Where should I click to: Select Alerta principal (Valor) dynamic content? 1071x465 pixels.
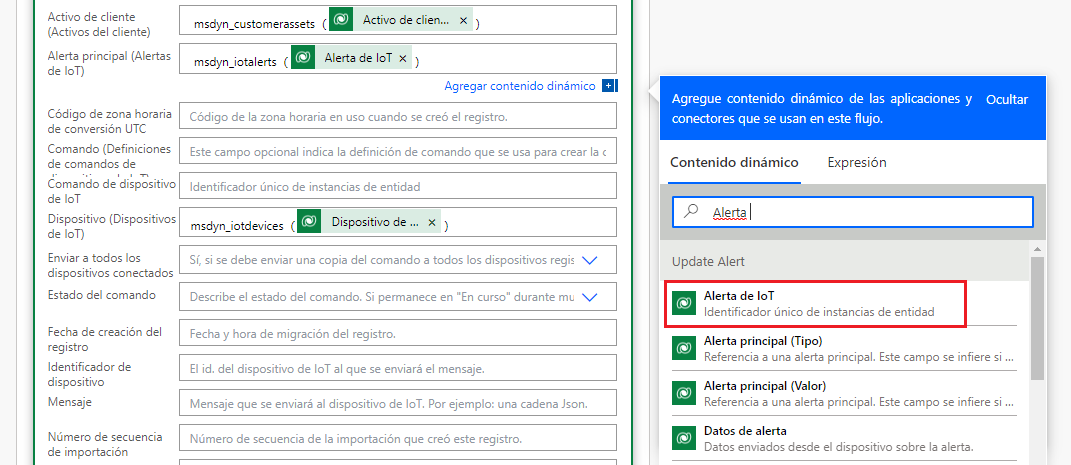[845, 393]
